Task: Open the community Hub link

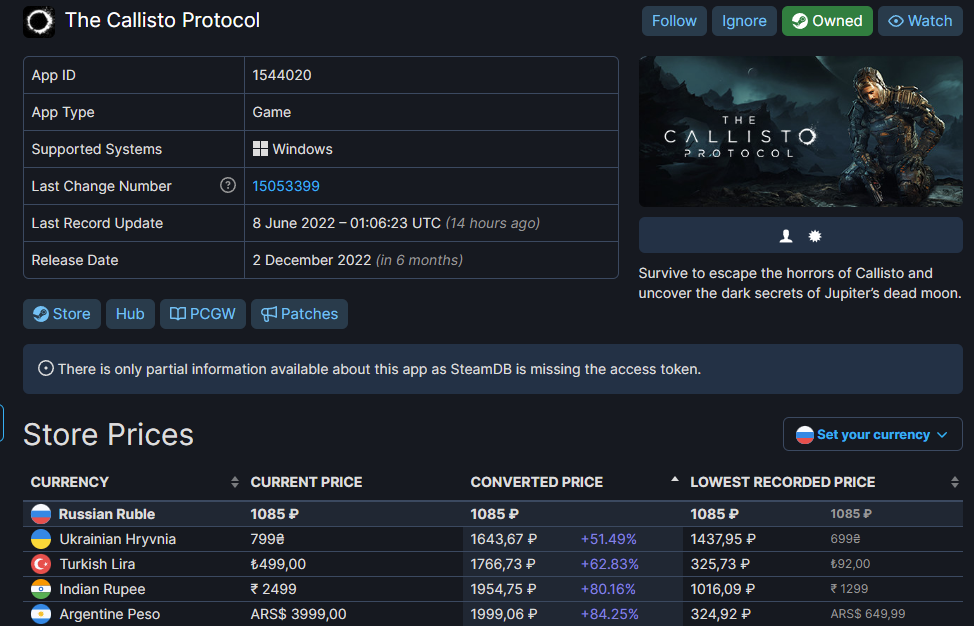Action: [130, 314]
